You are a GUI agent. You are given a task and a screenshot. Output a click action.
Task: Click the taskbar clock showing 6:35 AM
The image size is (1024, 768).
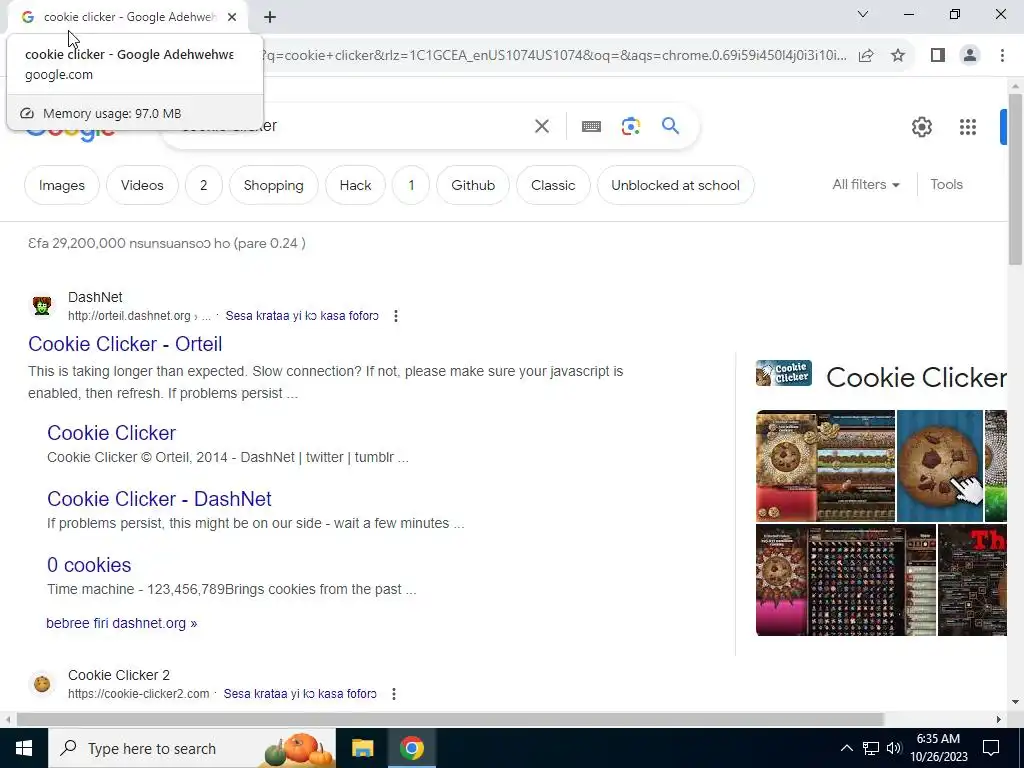[x=938, y=748]
